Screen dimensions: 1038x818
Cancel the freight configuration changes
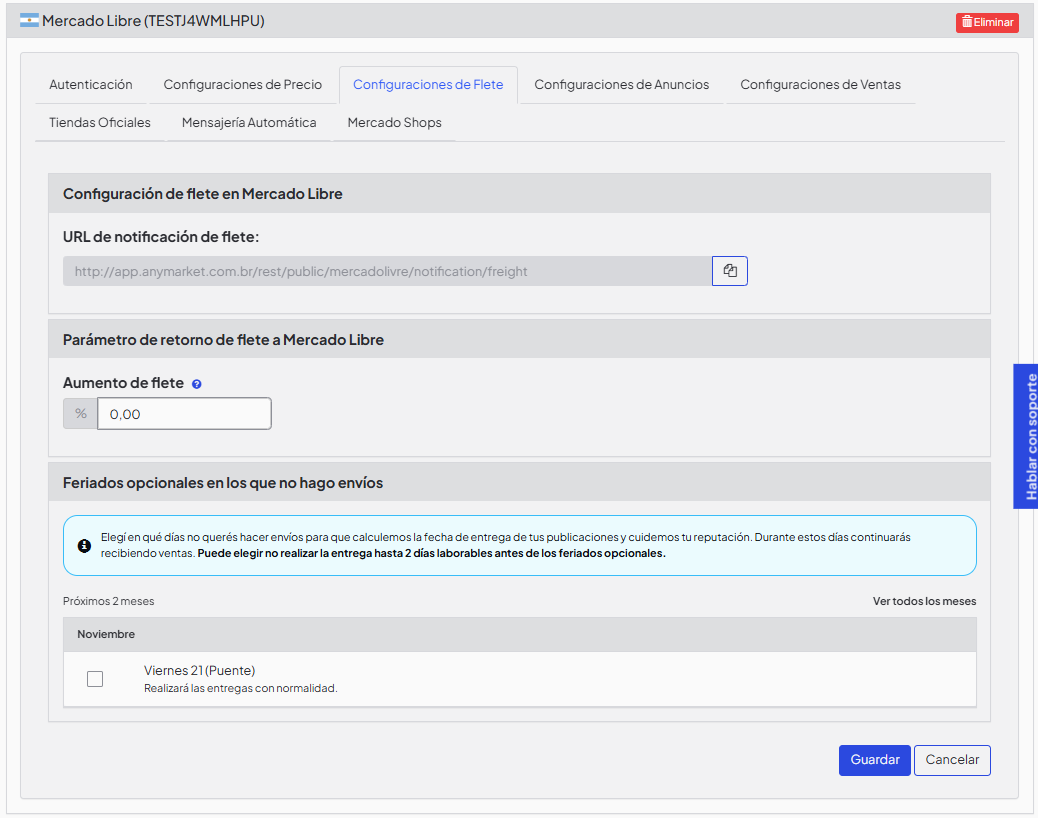click(952, 760)
